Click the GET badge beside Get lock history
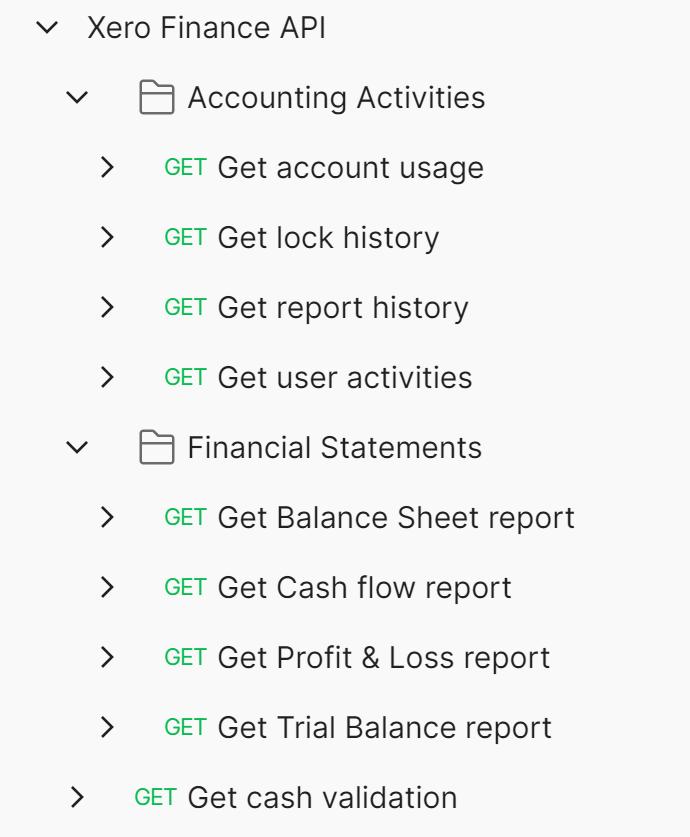 point(185,237)
